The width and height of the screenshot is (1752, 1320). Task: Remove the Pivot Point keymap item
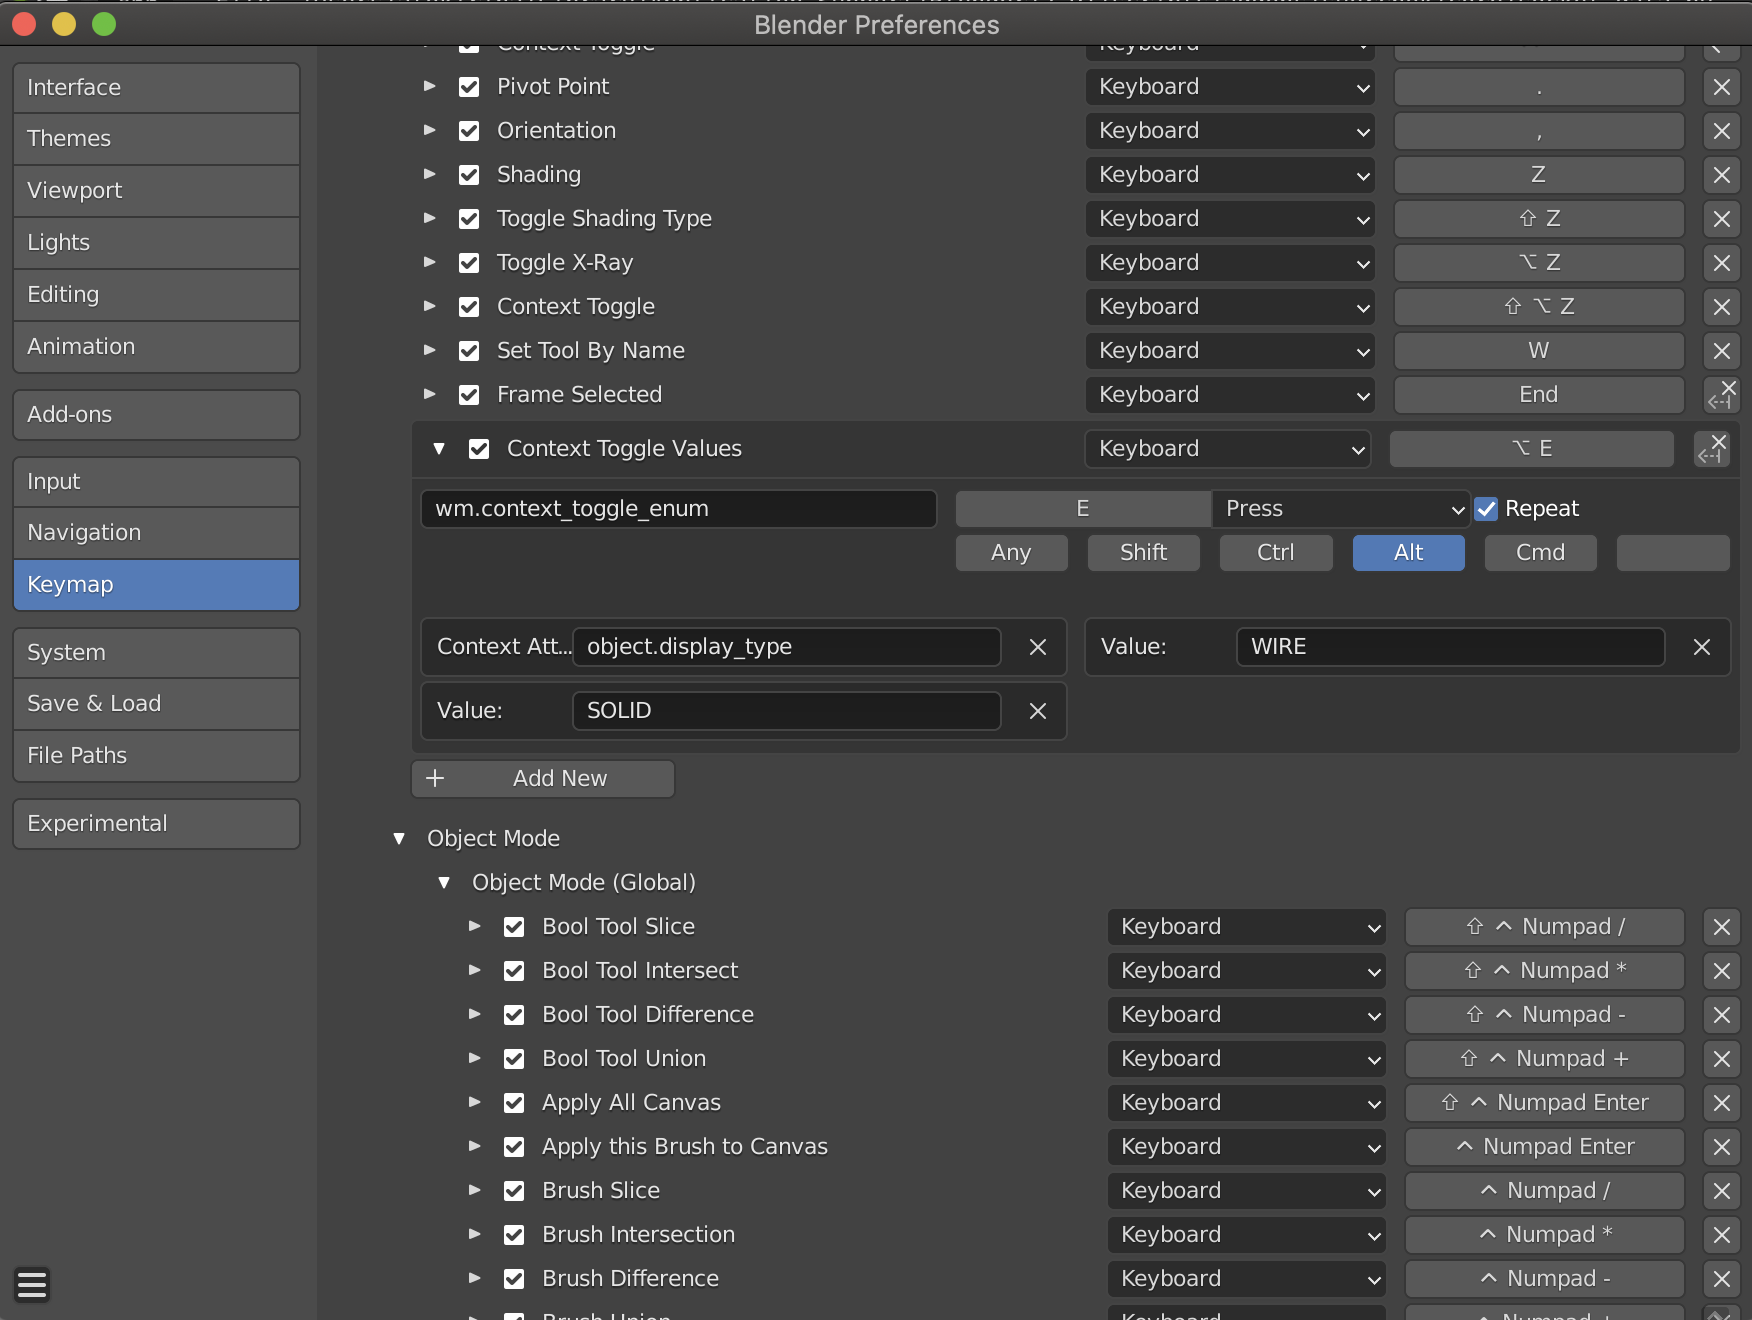click(1721, 87)
